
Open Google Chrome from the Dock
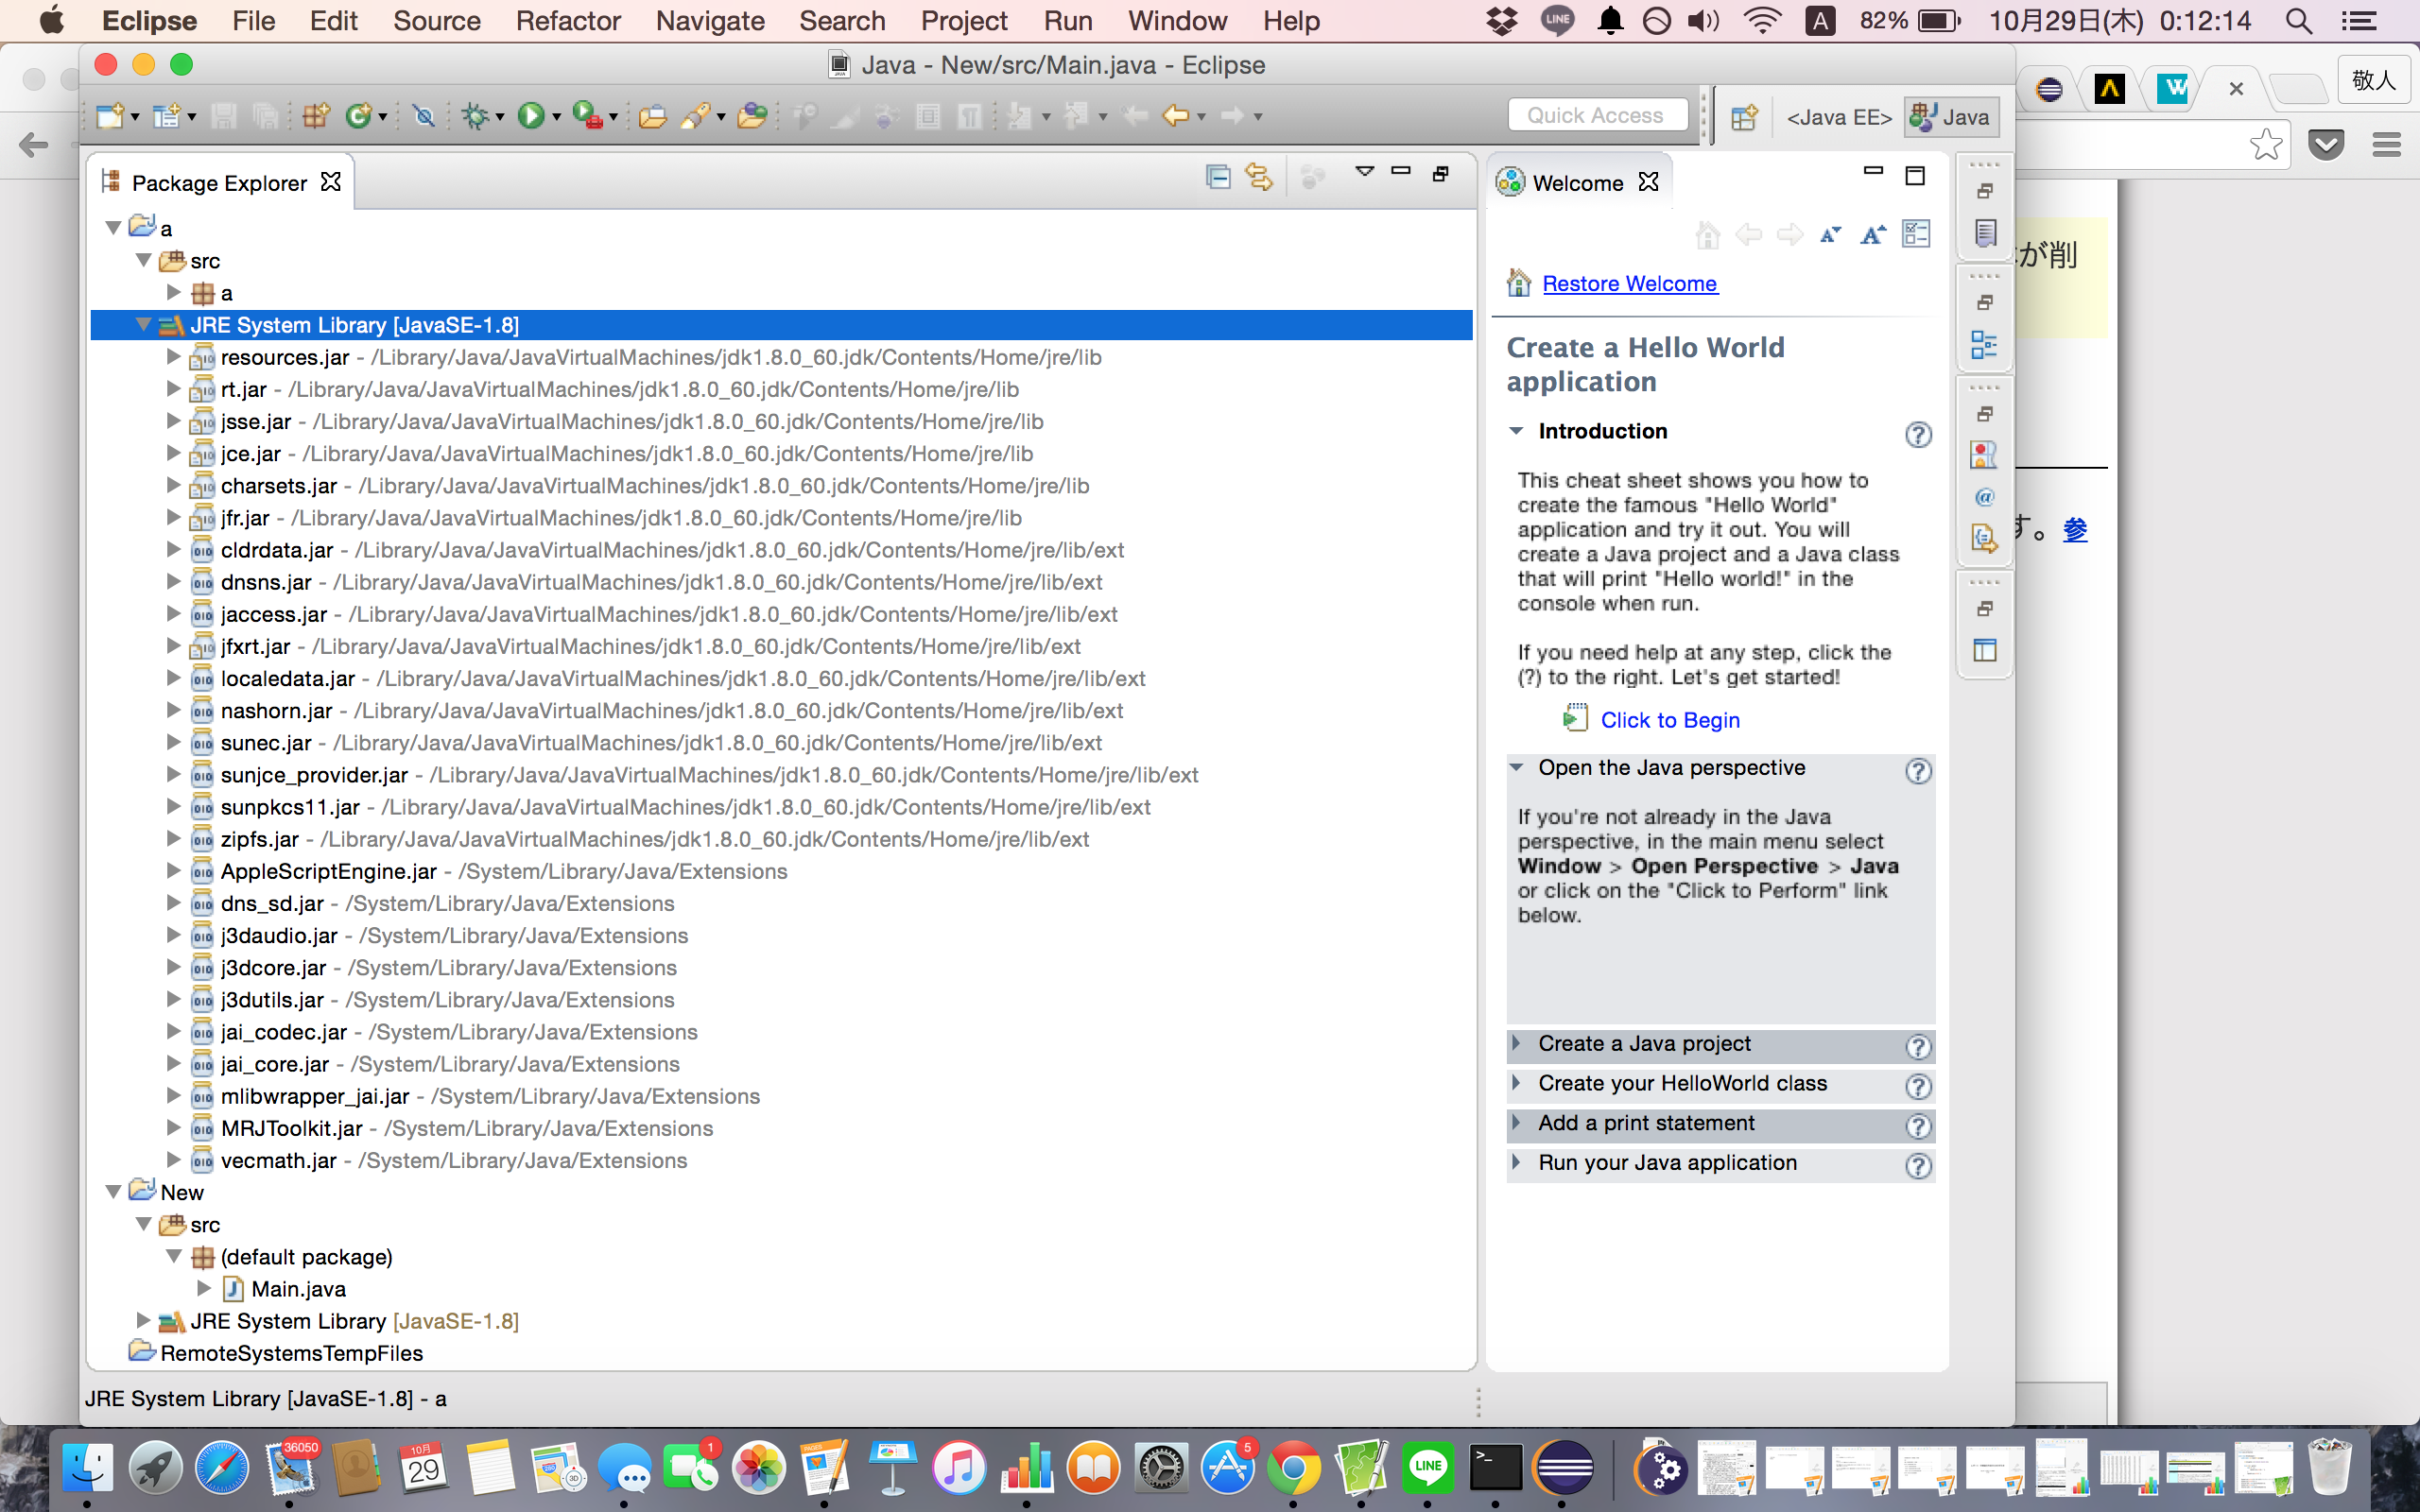click(x=1294, y=1468)
